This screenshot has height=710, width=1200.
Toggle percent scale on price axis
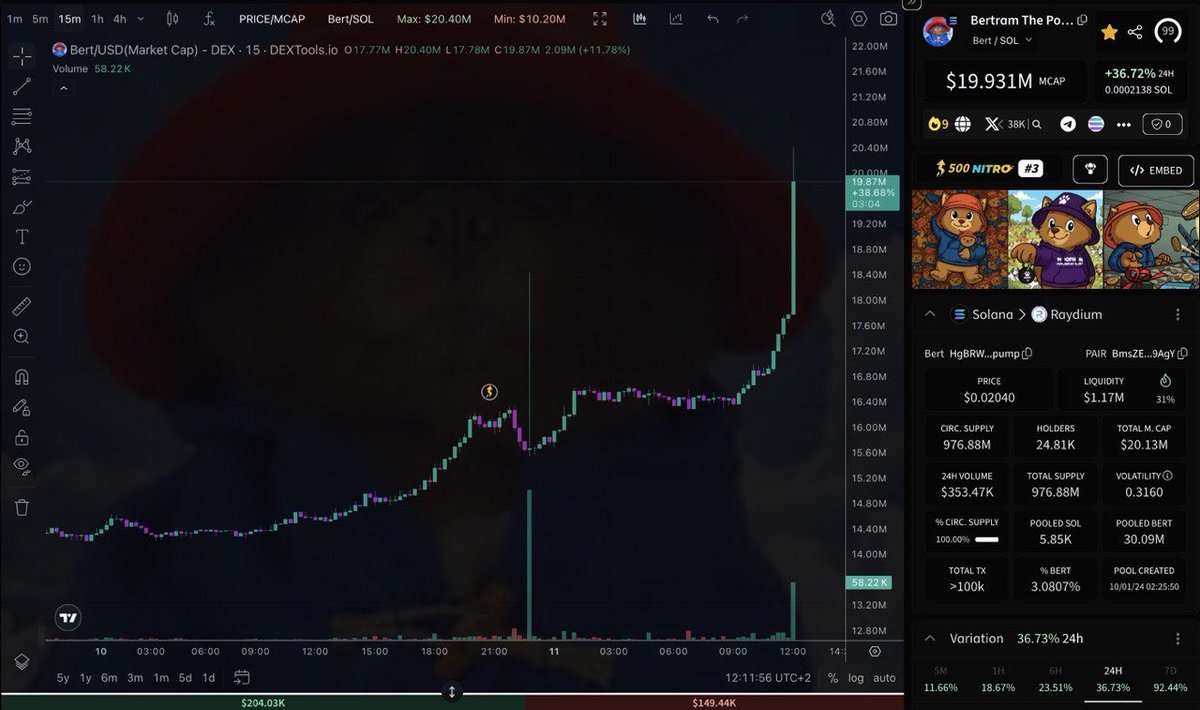pos(833,677)
